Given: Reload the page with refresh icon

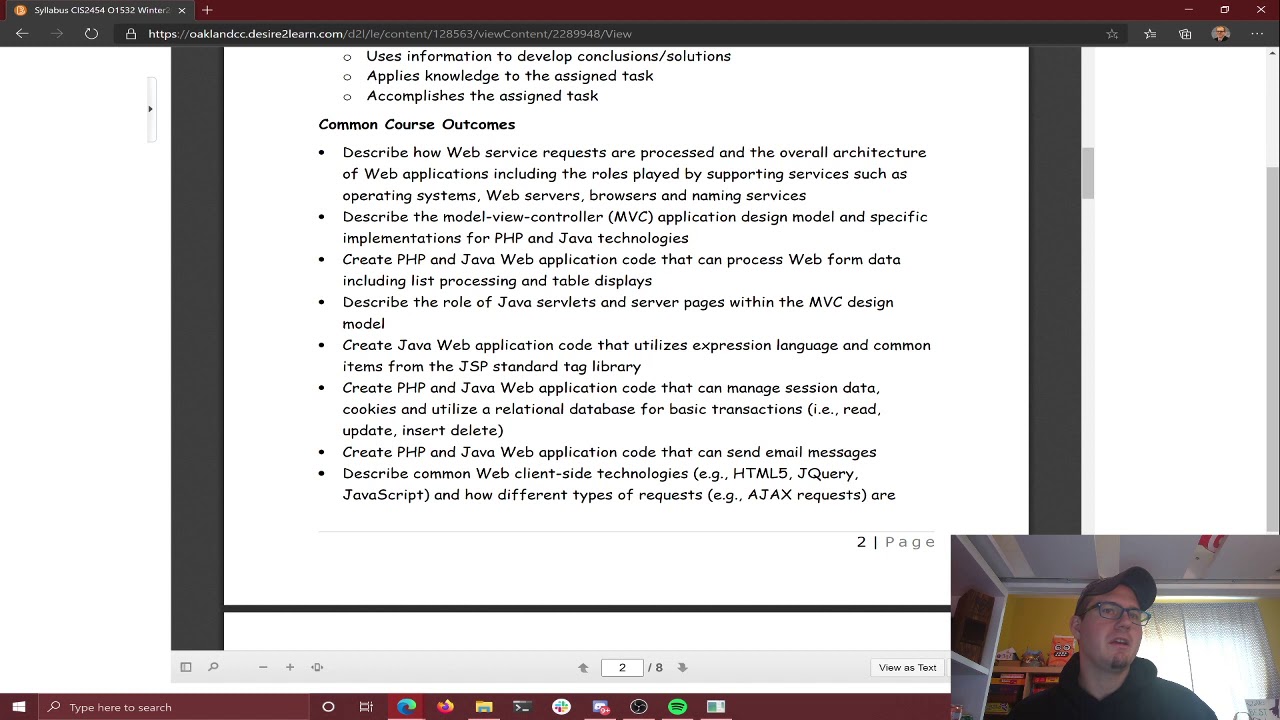Looking at the screenshot, I should click(91, 34).
